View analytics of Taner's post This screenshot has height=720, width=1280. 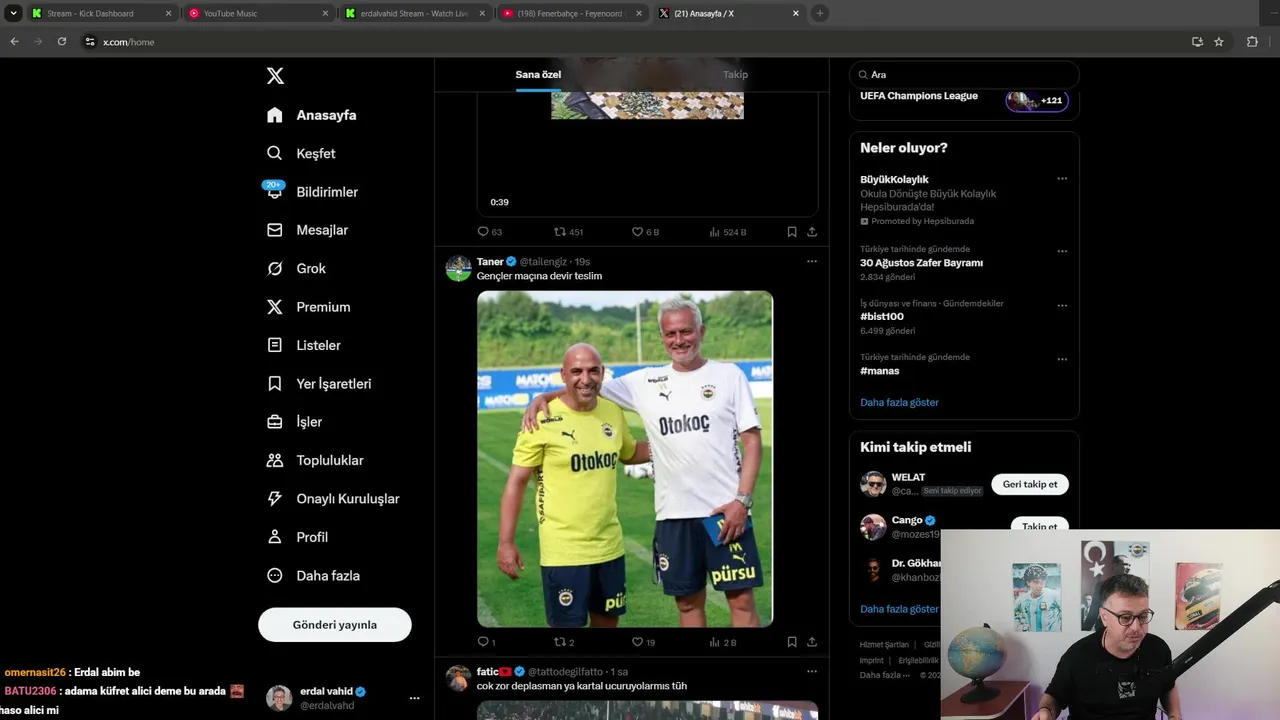[x=722, y=642]
